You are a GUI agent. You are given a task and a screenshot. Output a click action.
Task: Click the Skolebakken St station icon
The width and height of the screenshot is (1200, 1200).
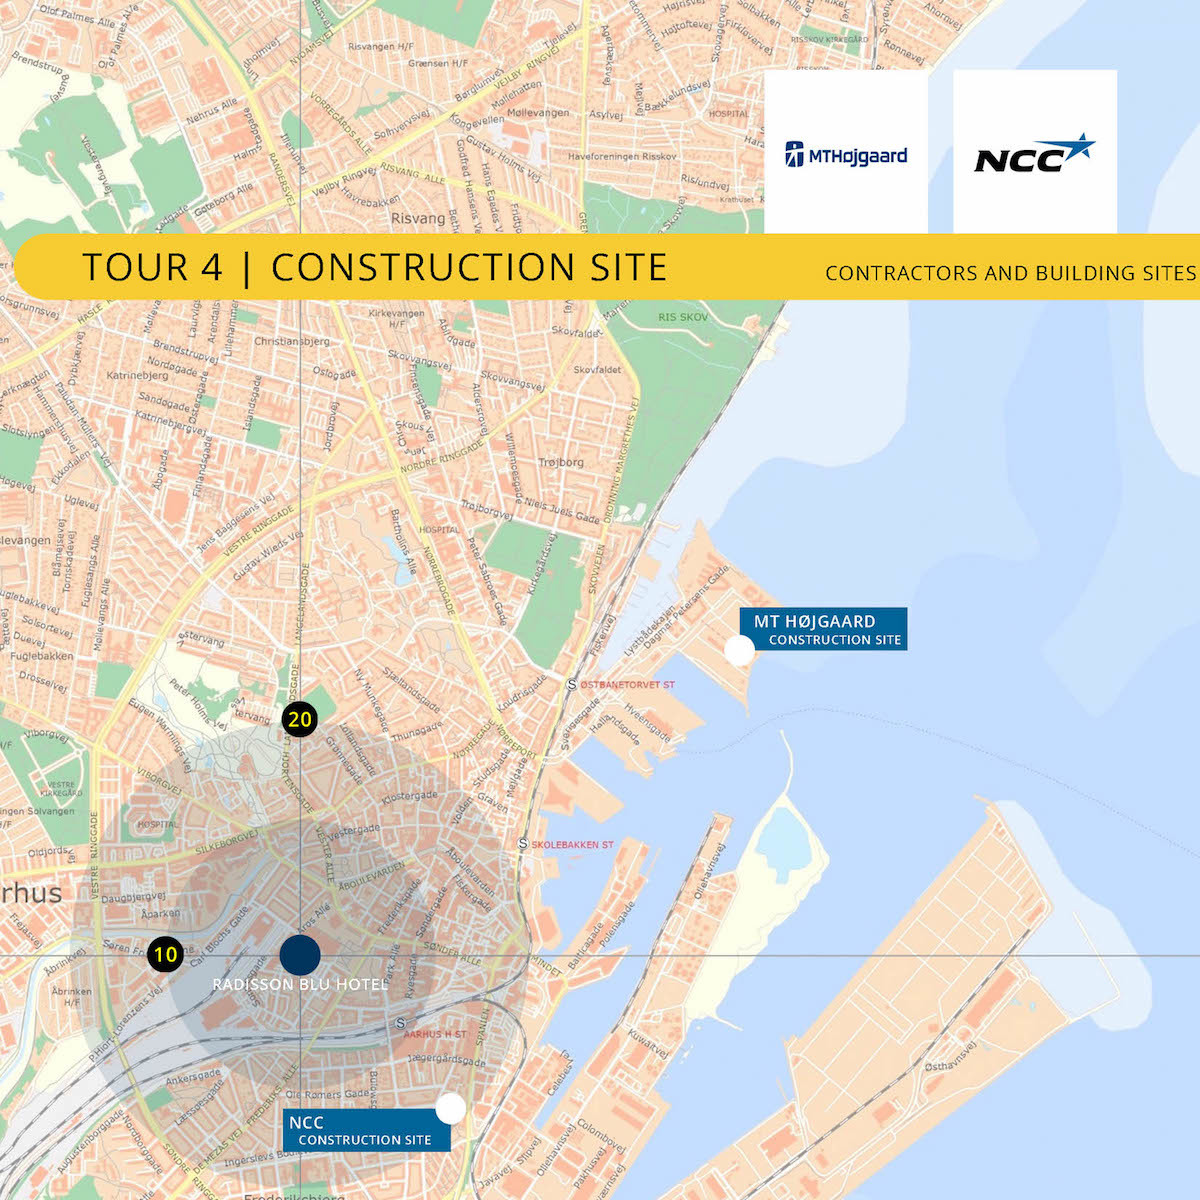(x=522, y=844)
